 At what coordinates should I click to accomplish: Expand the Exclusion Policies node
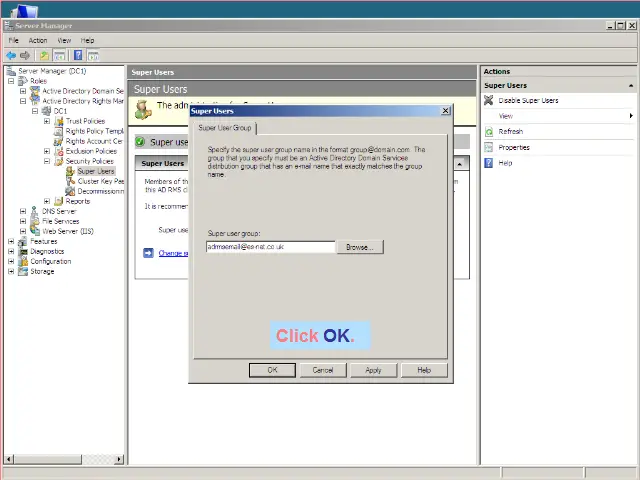click(x=47, y=151)
